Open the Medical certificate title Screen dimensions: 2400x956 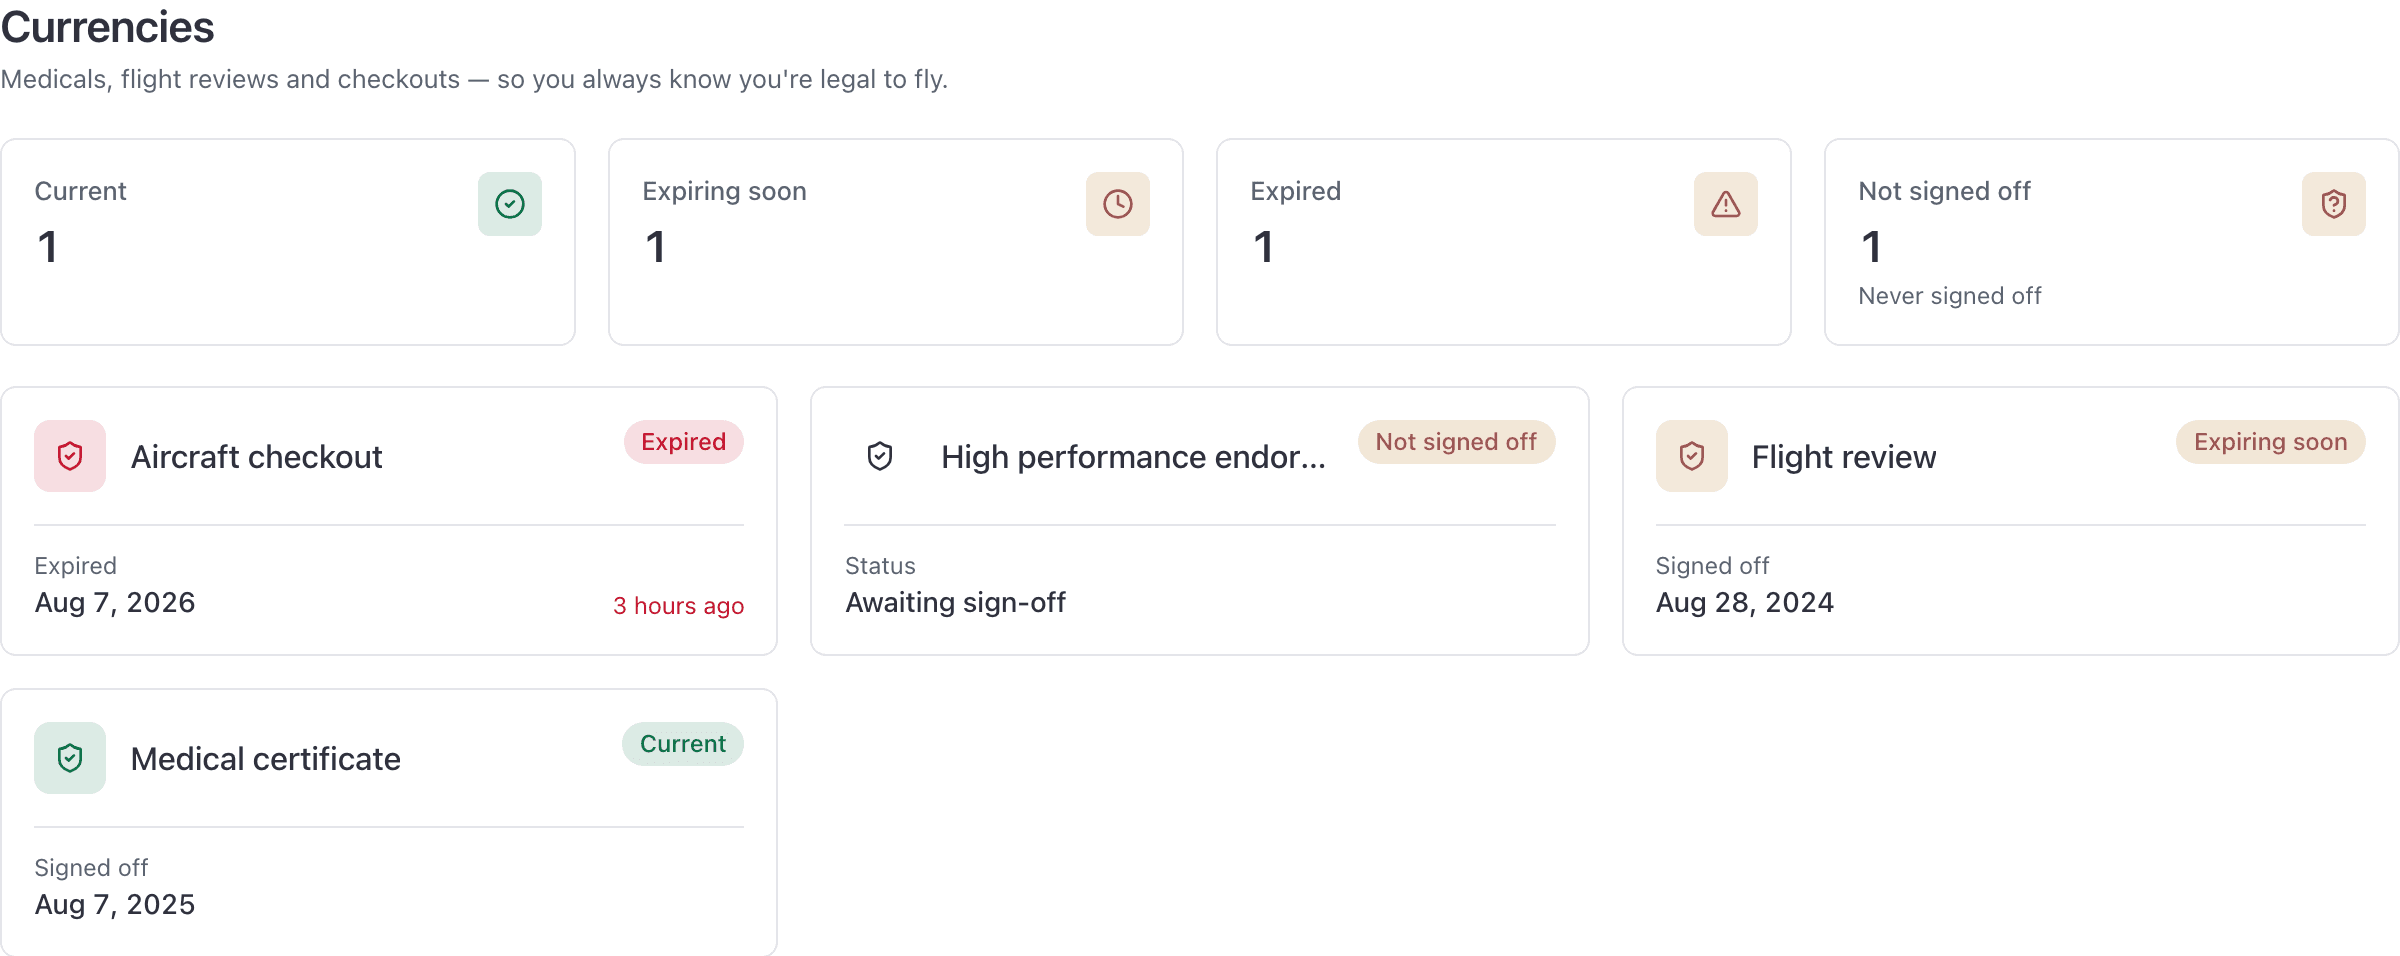(266, 759)
